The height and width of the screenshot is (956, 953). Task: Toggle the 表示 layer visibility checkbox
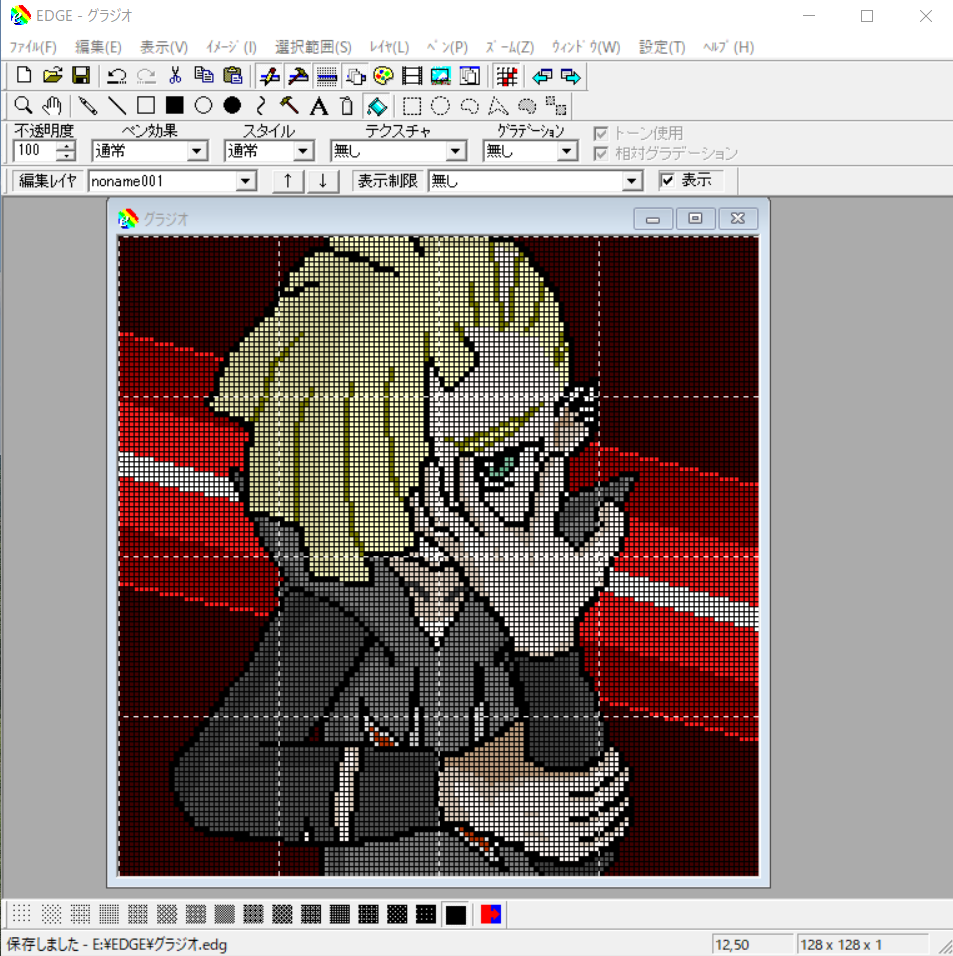click(x=668, y=180)
